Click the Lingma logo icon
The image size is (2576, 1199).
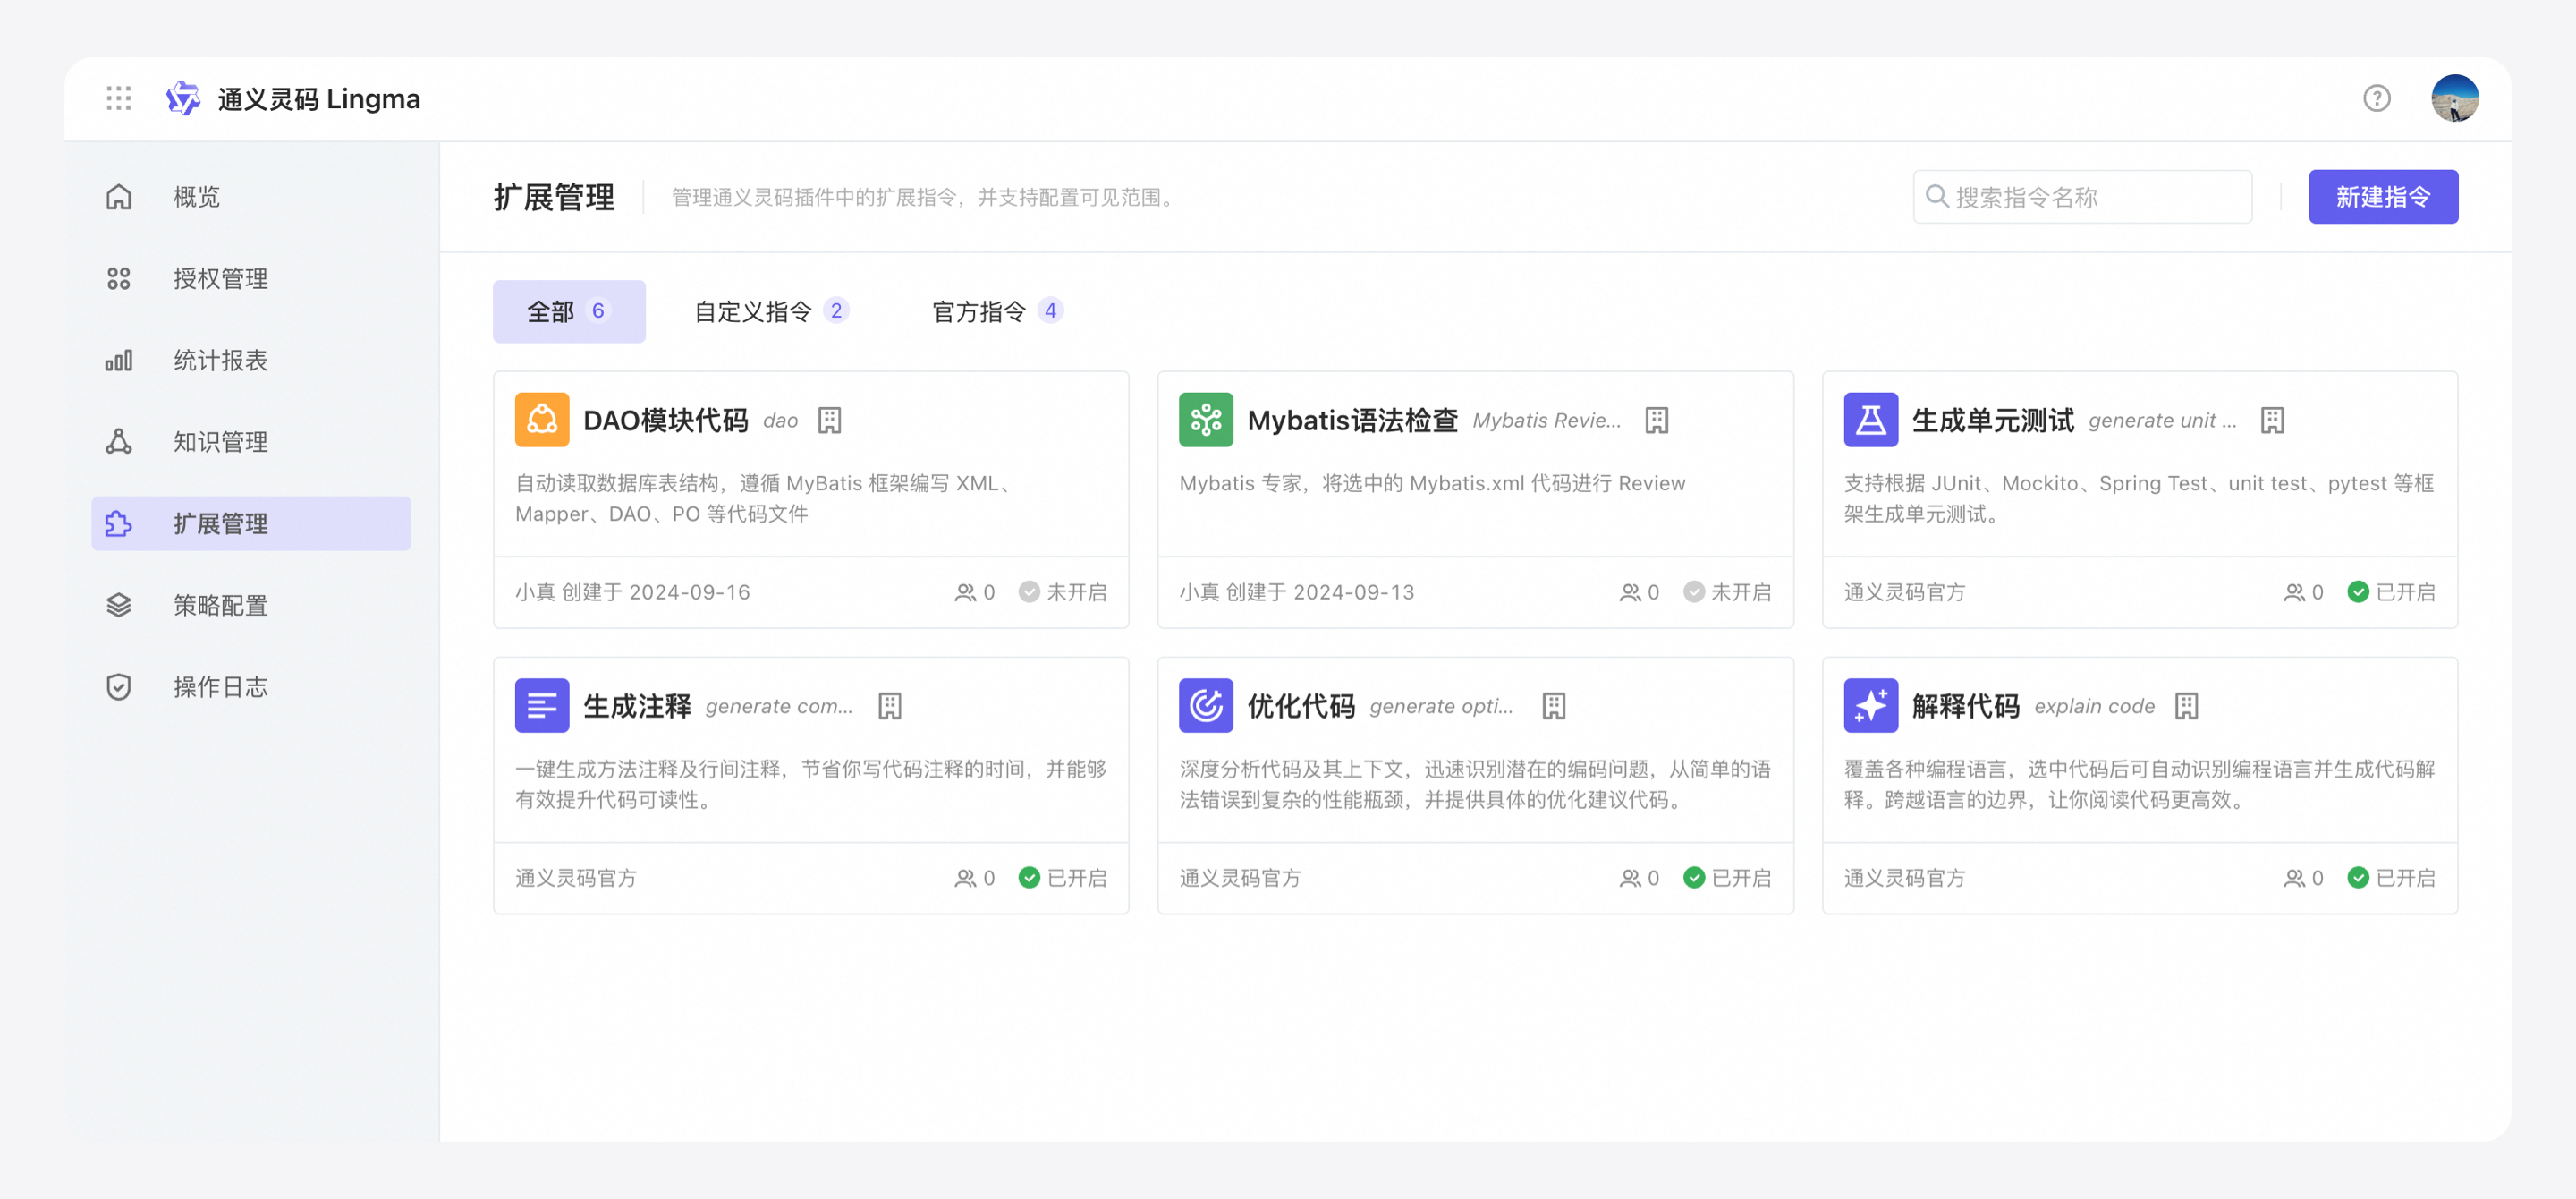183,98
